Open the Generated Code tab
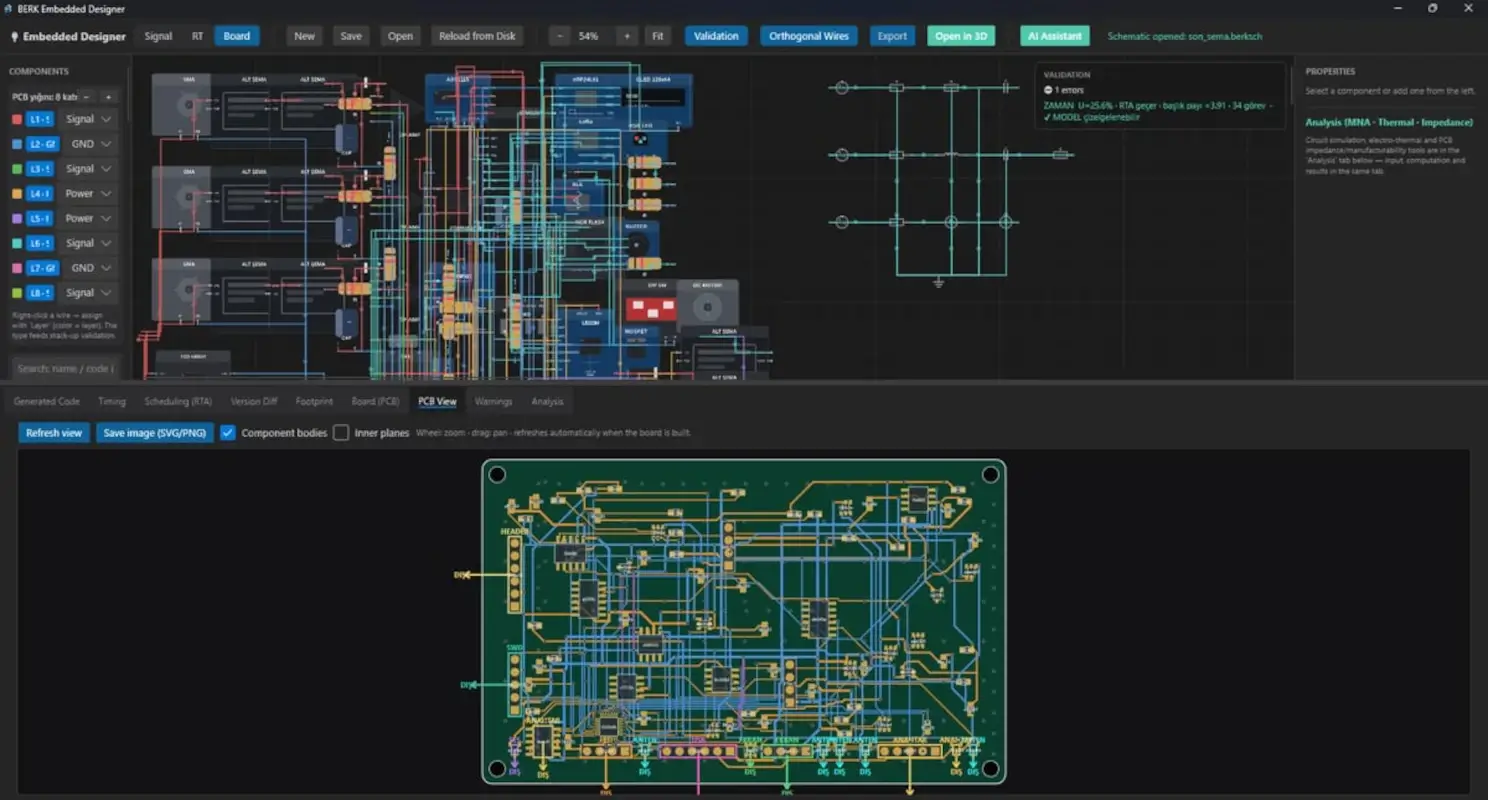 (x=47, y=401)
